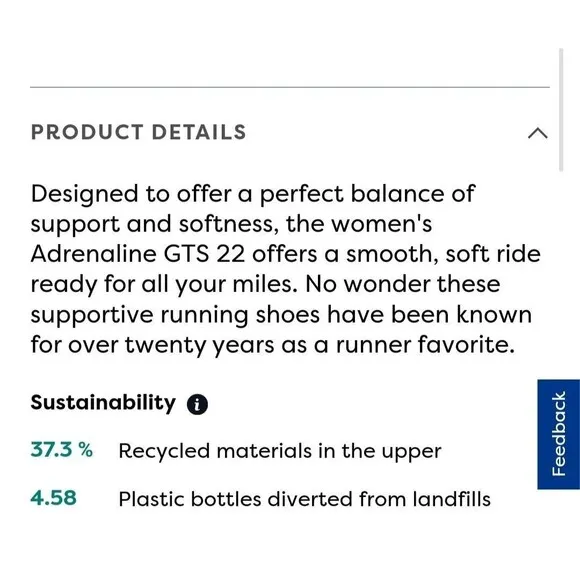Click "Recycled materials in the upper" text
Screen dimensions: 580x580
(x=280, y=451)
